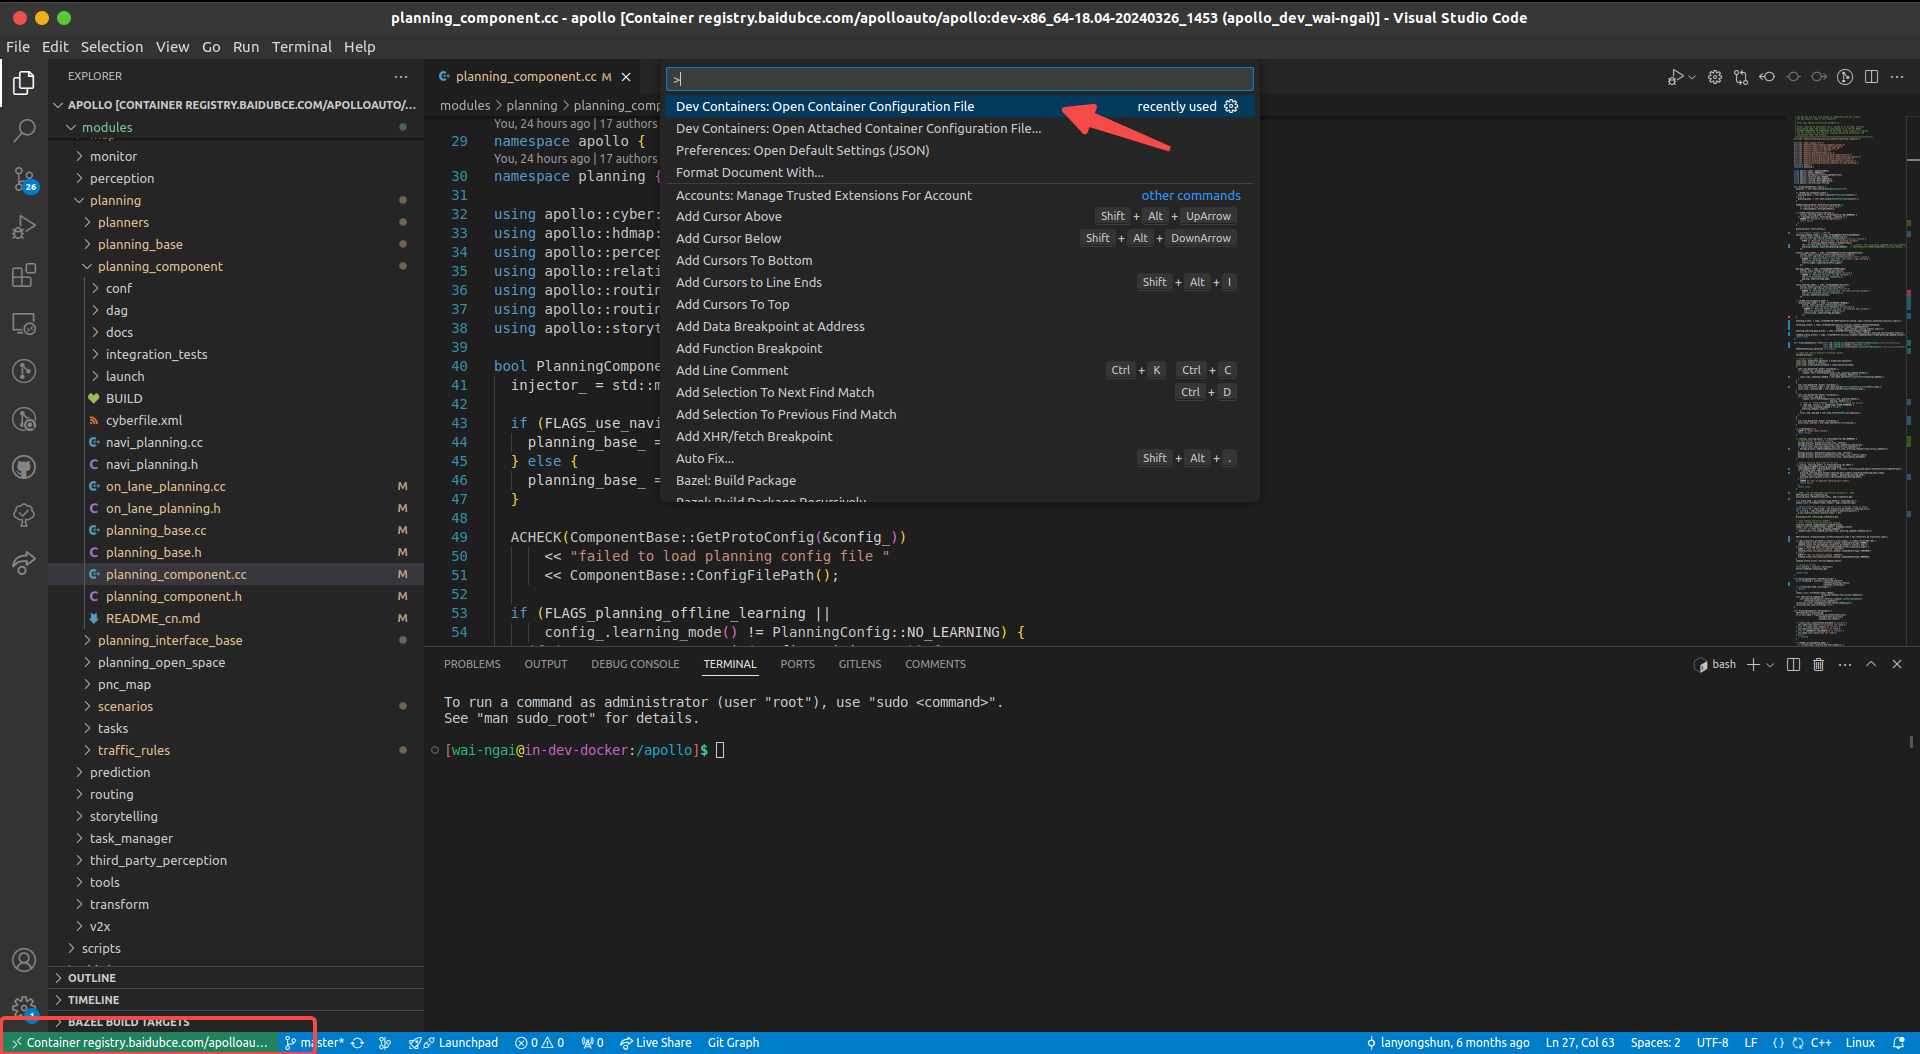This screenshot has width=1920, height=1054.
Task: Open the Source Control view with 26 changes
Action: click(x=24, y=181)
